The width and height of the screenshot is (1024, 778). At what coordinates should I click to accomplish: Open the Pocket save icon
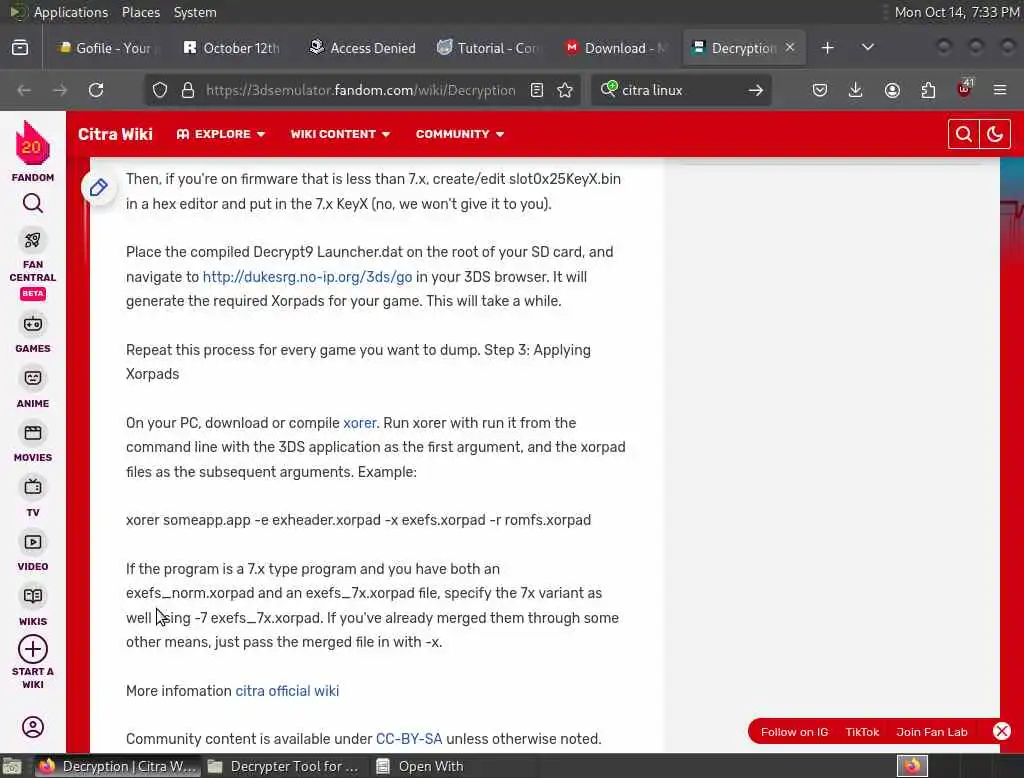click(x=820, y=90)
